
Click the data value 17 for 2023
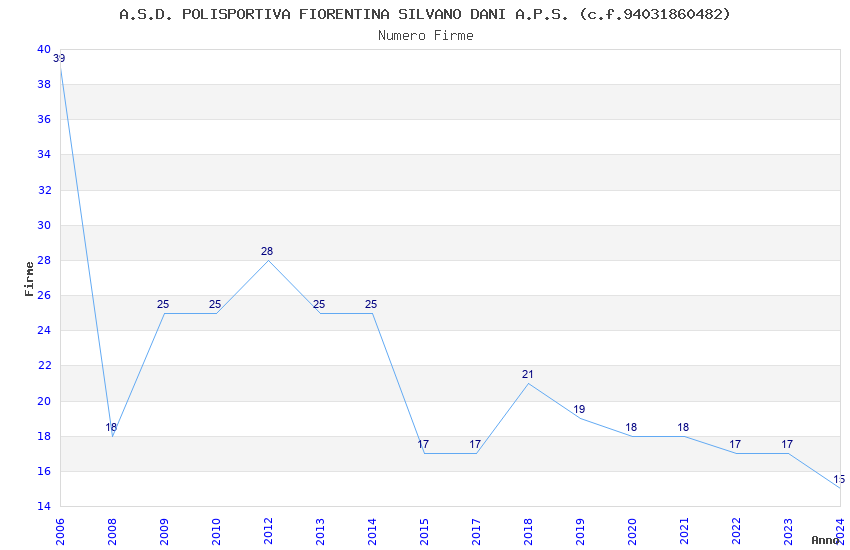click(788, 444)
